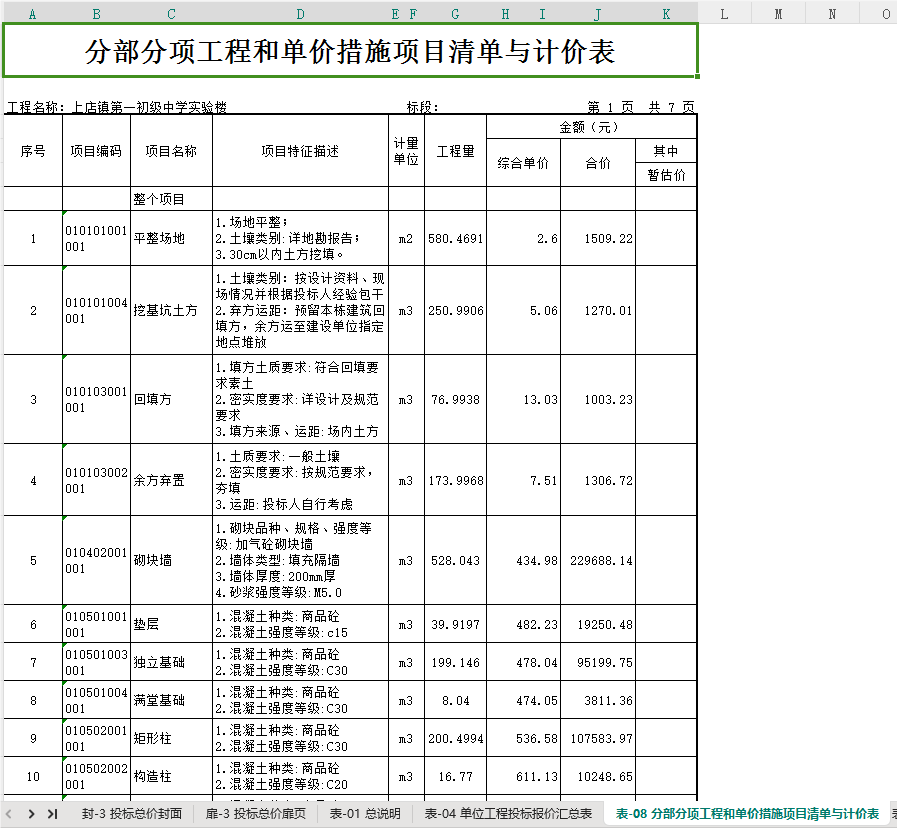Select column G header
The image size is (897, 828).
click(455, 14)
